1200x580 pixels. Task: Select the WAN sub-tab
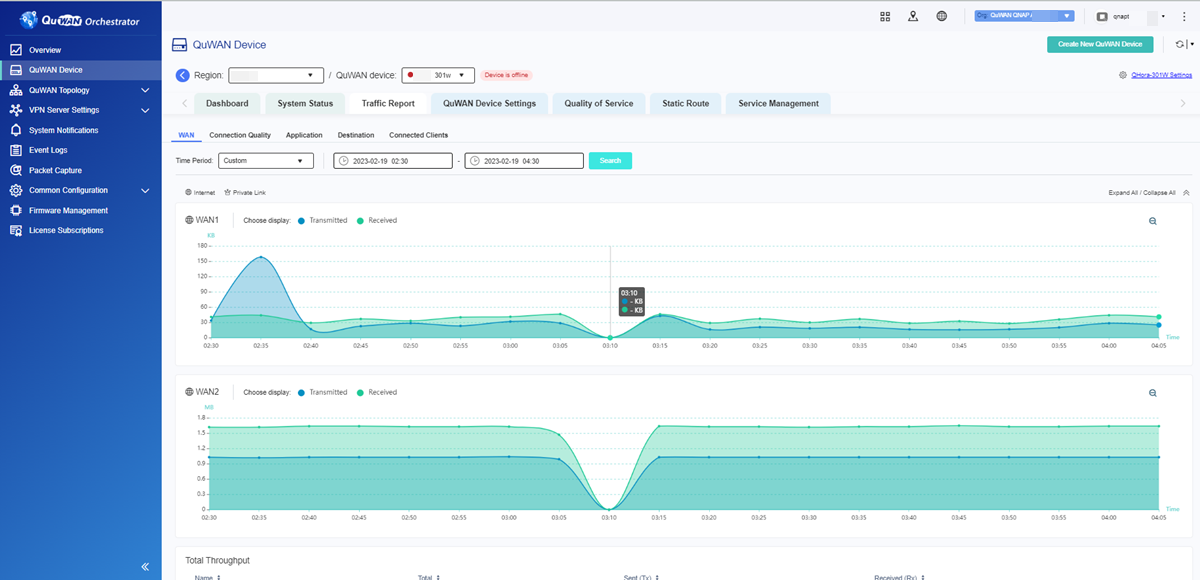coord(186,135)
